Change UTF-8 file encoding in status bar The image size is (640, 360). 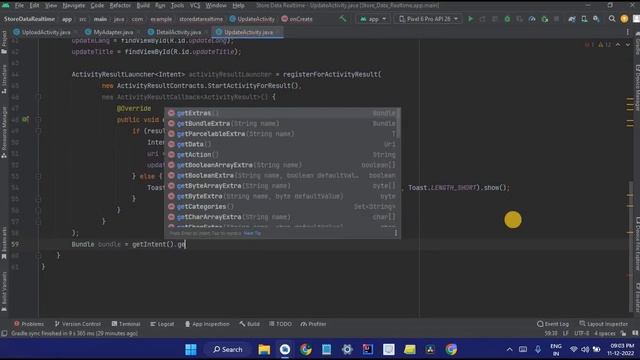click(582, 333)
